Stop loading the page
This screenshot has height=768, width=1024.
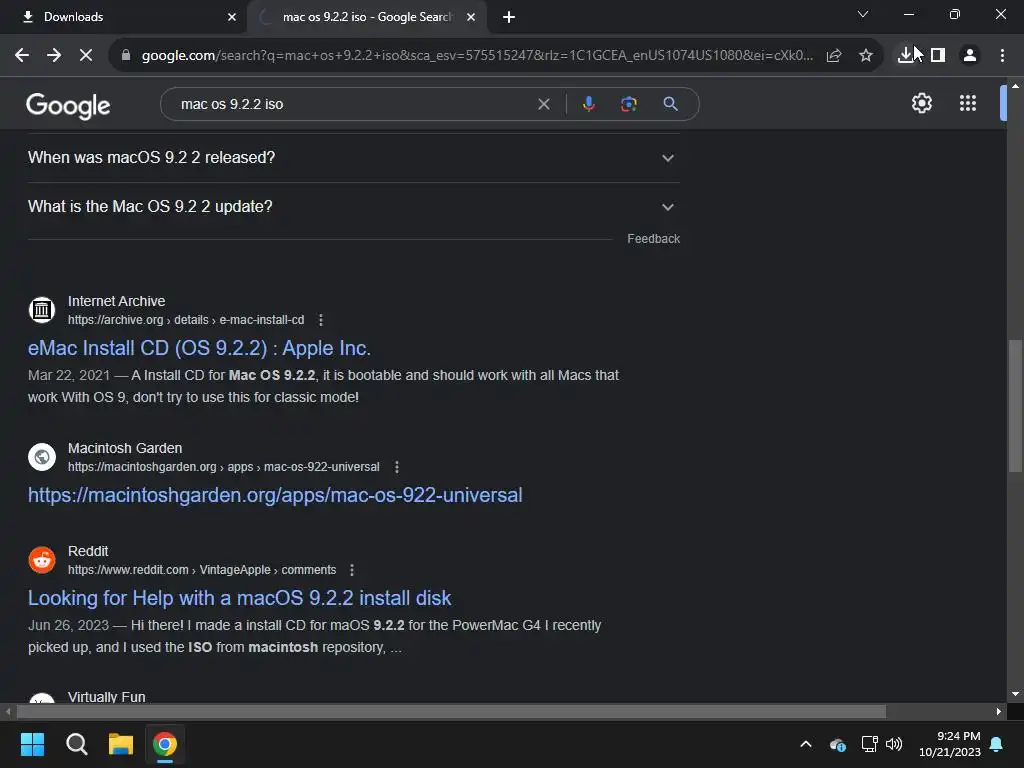click(x=86, y=56)
